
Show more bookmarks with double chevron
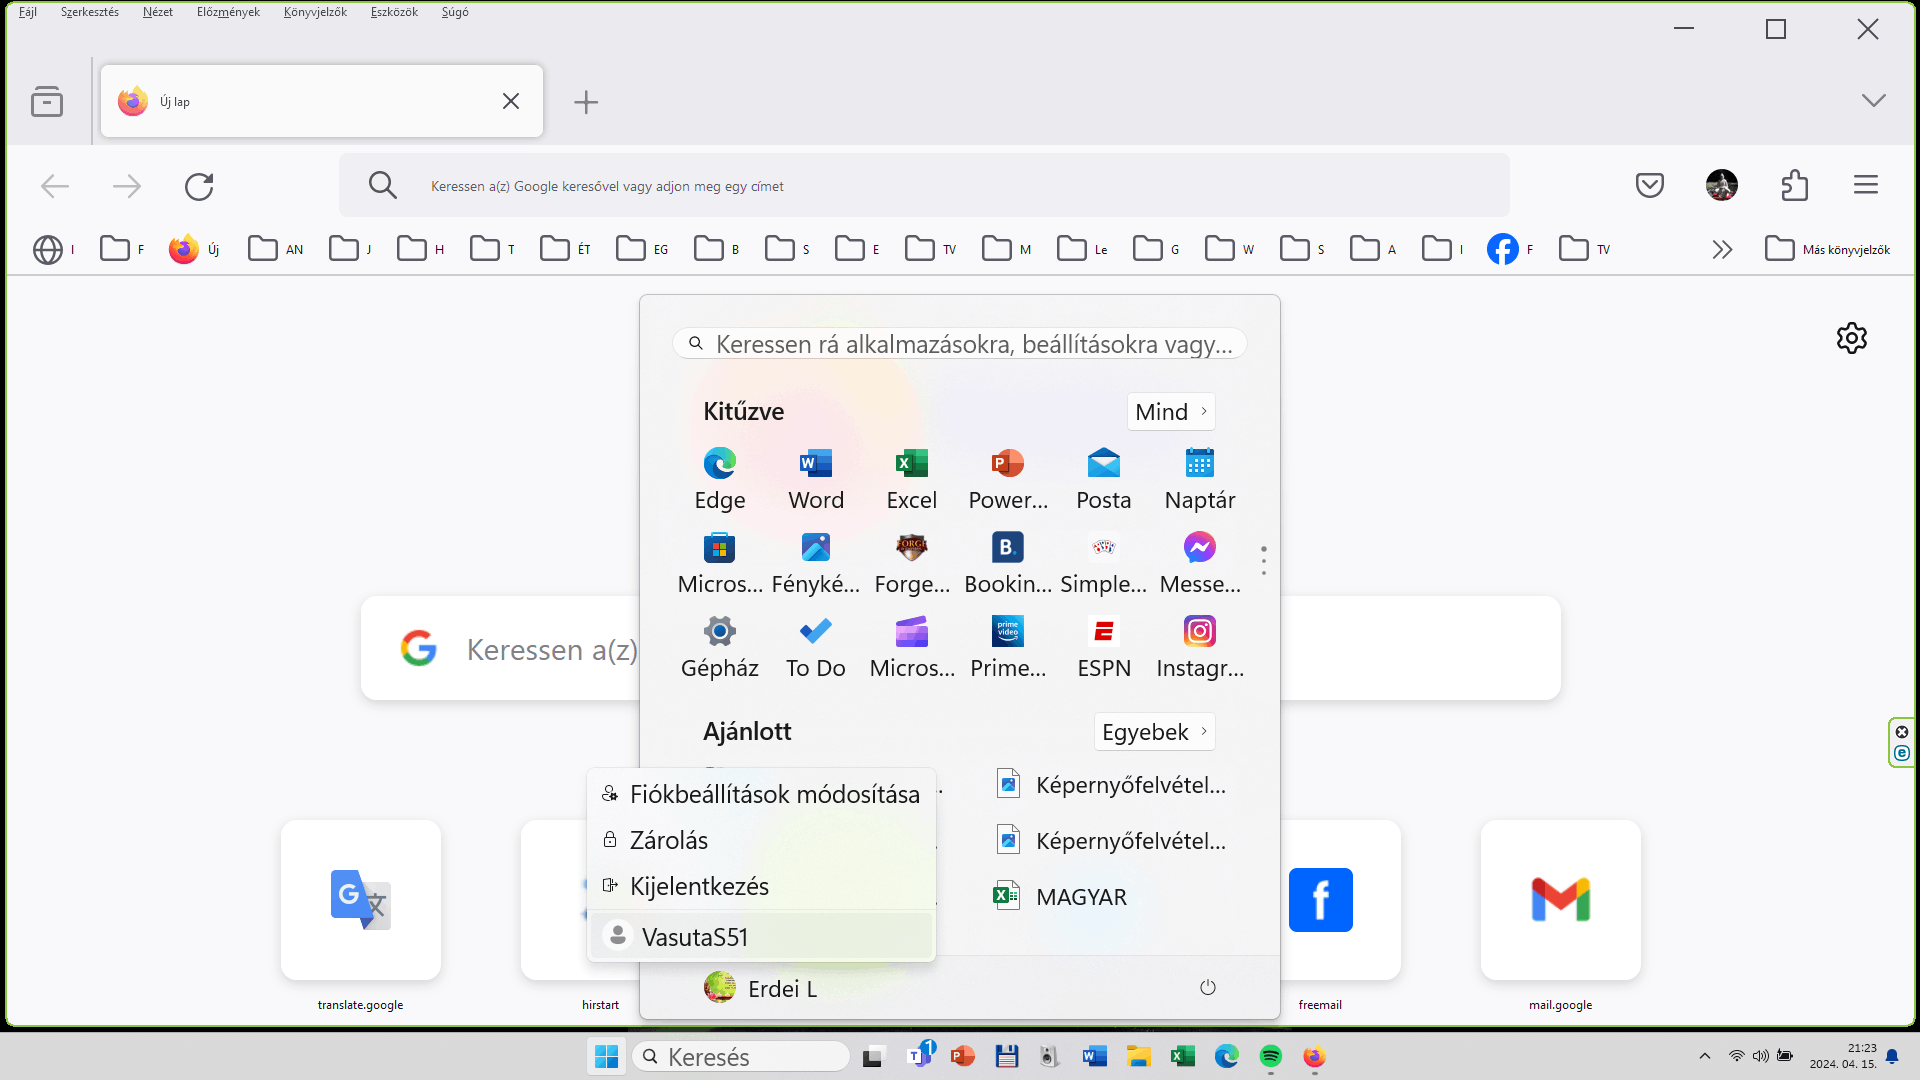coord(1721,249)
